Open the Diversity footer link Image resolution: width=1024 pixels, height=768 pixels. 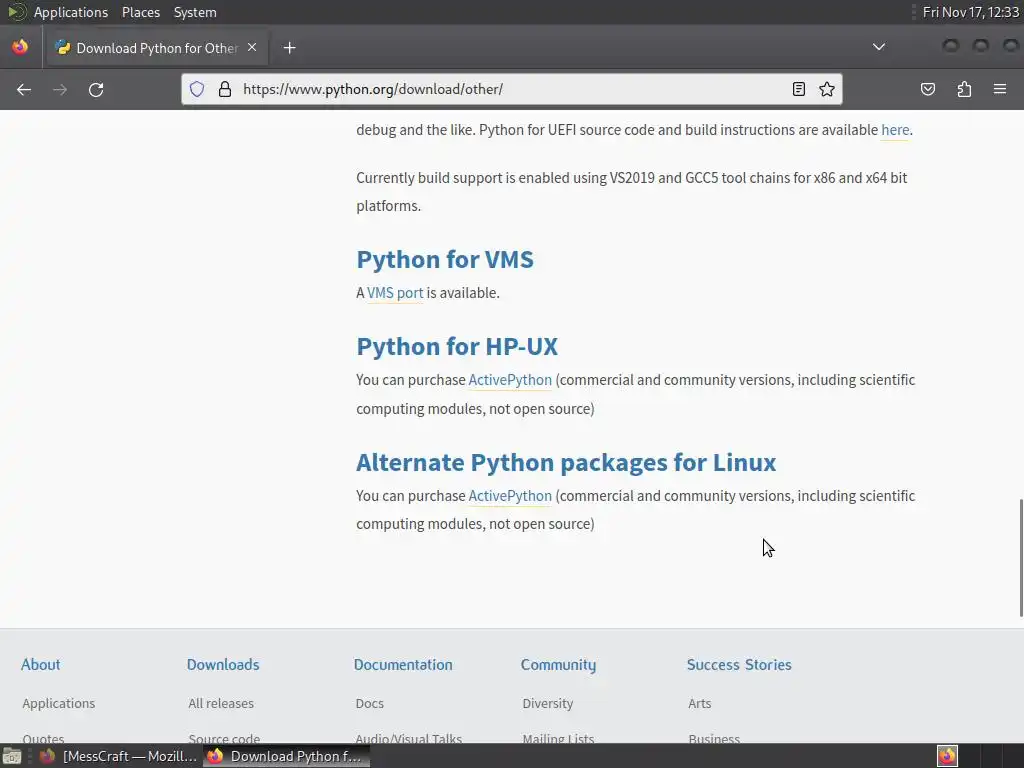click(547, 703)
